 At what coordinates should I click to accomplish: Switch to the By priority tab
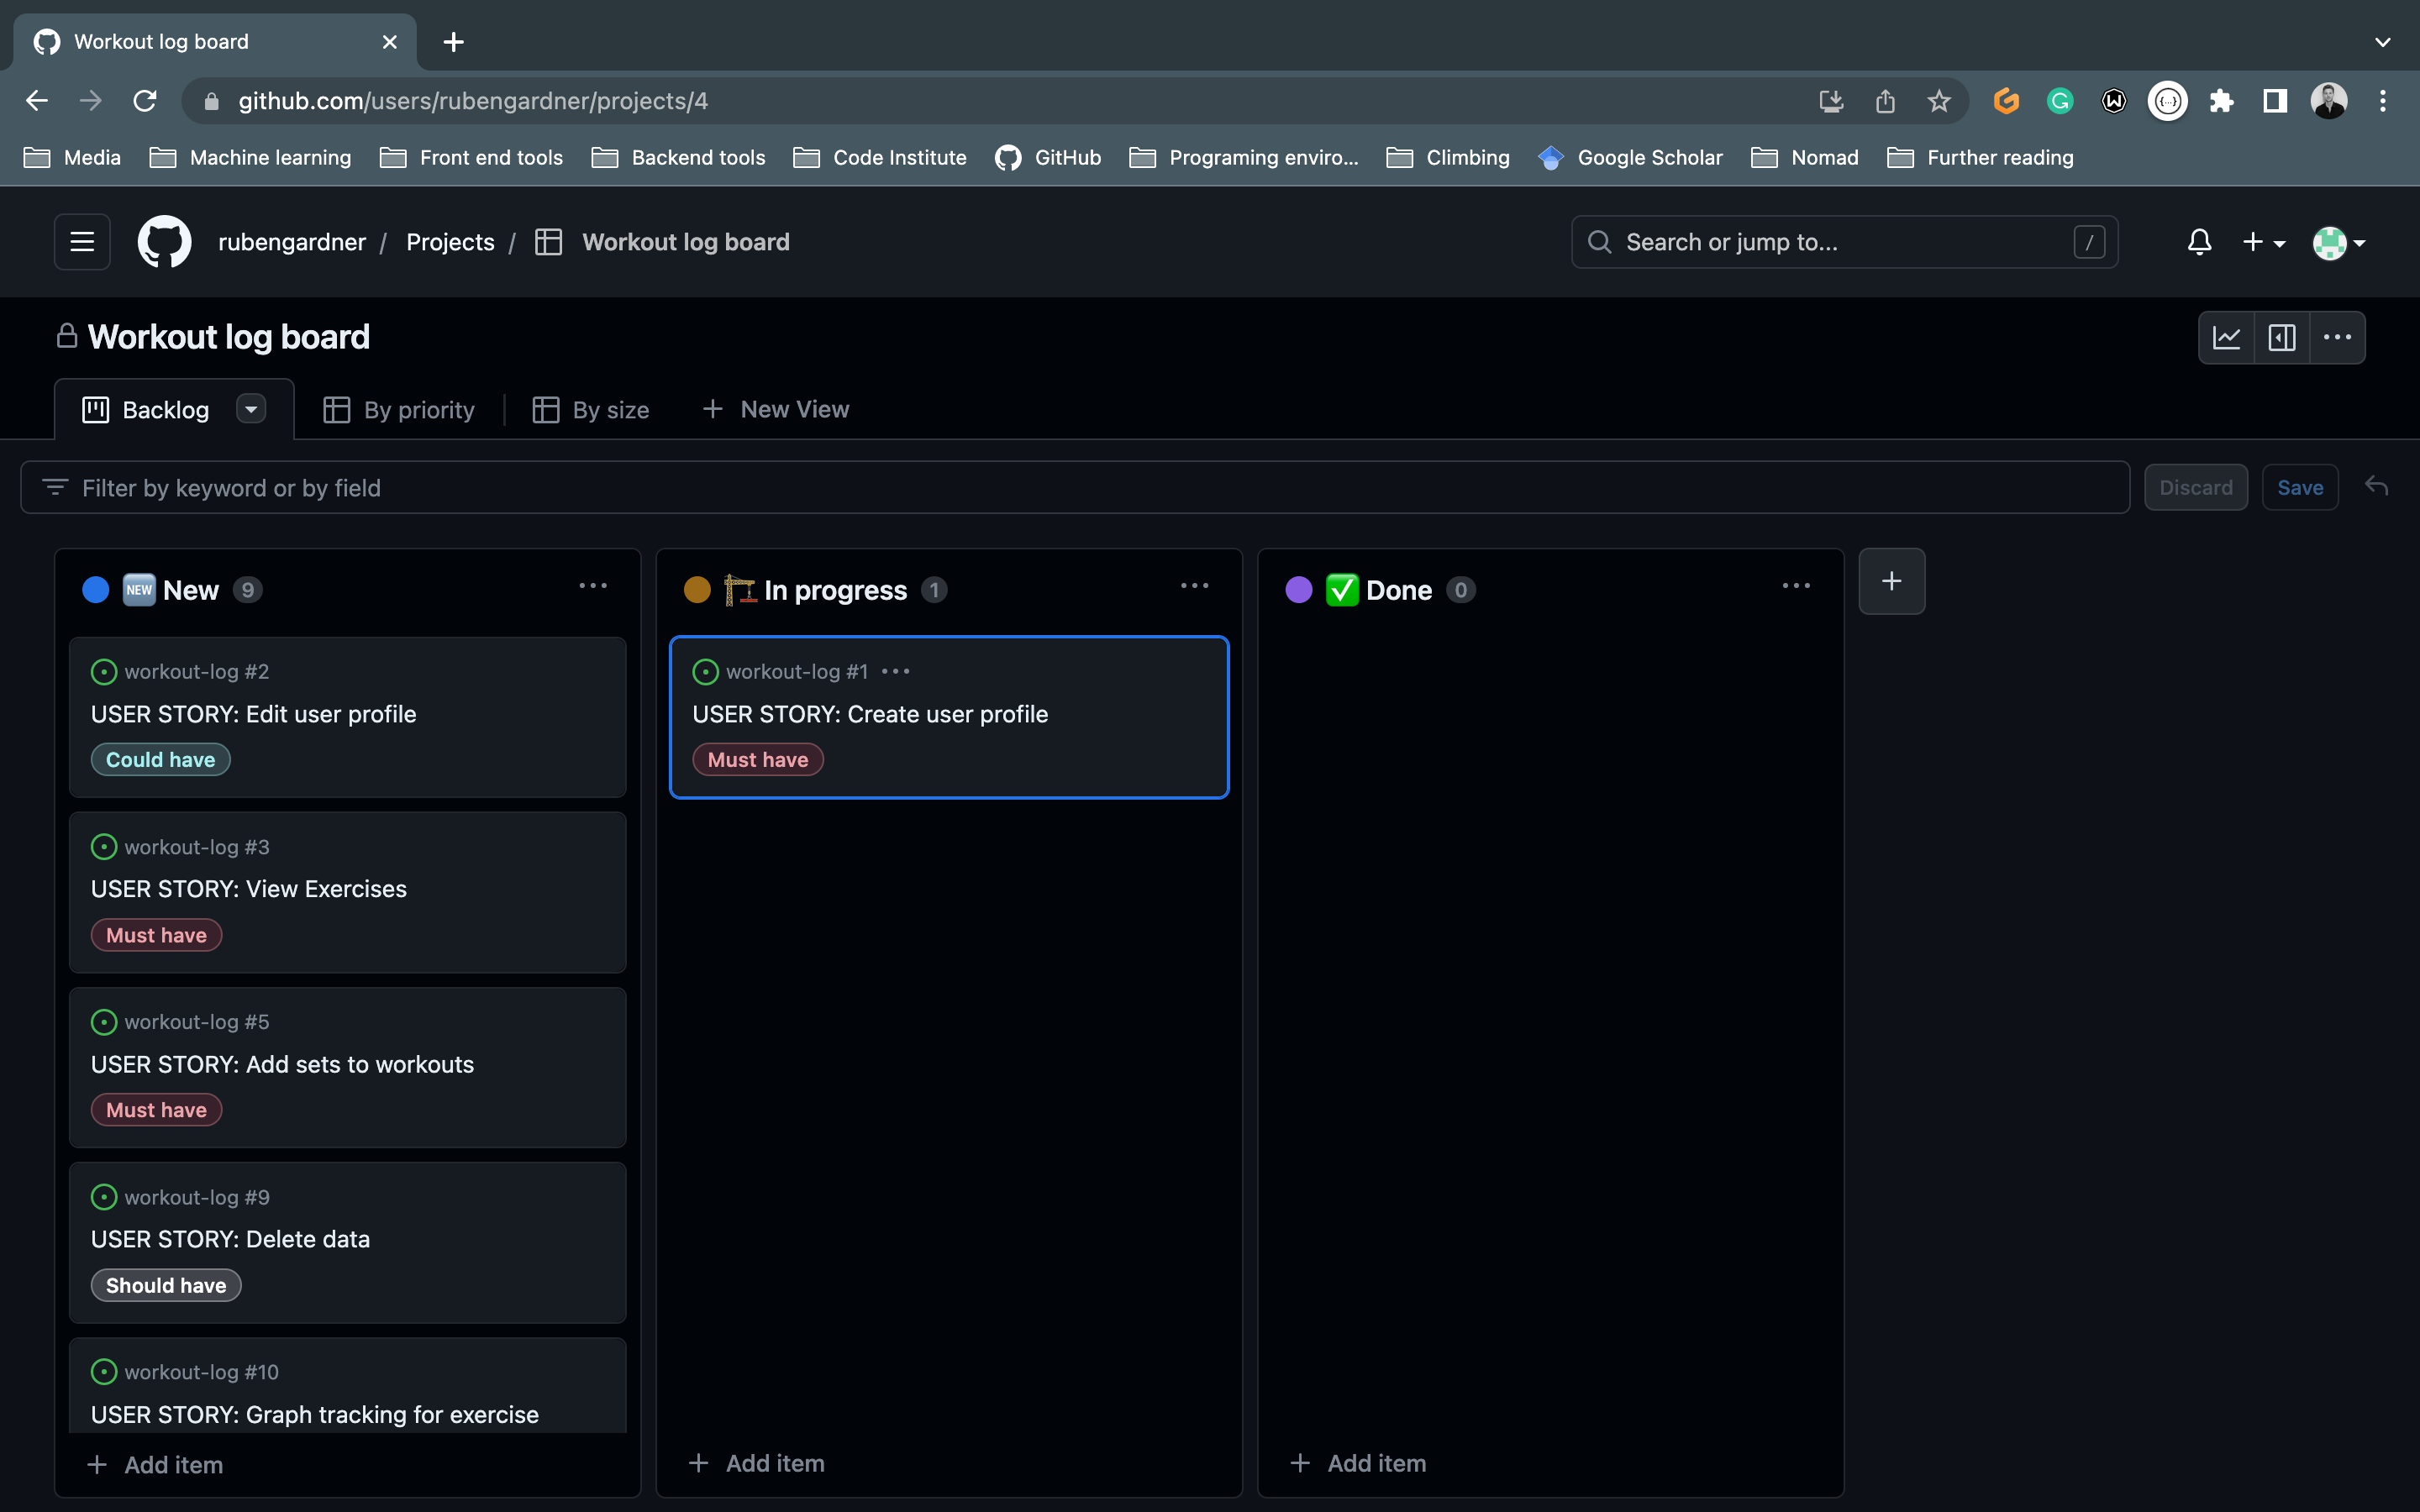coord(399,410)
